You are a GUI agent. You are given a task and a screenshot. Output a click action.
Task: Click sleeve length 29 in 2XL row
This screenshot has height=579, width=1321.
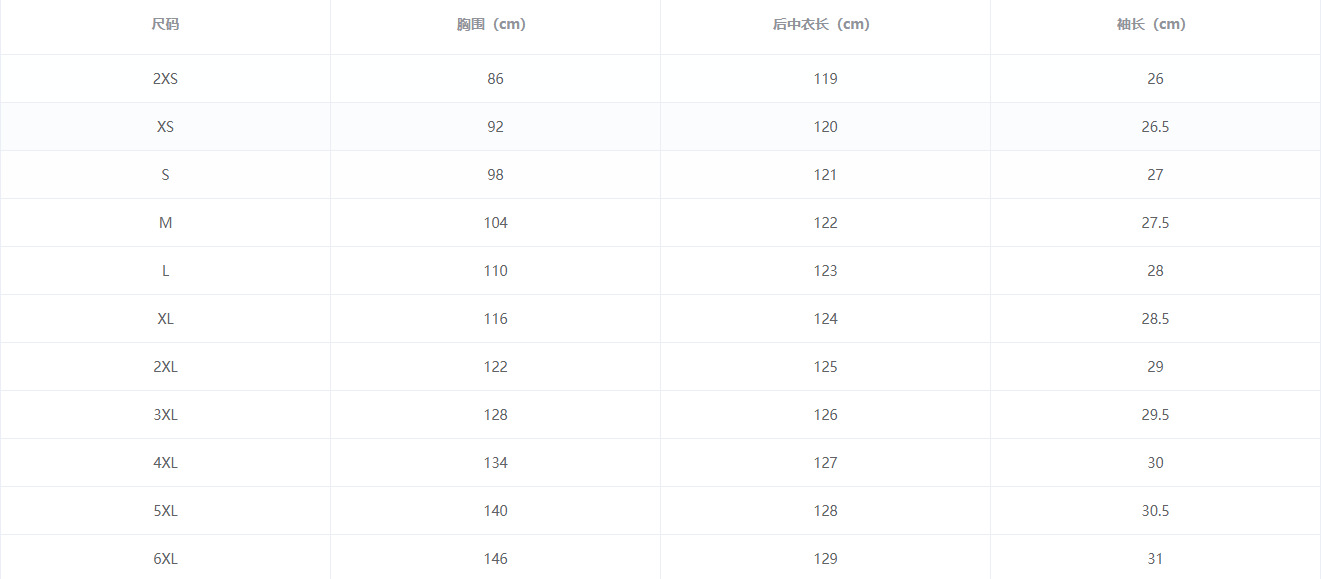pyautogui.click(x=1155, y=367)
